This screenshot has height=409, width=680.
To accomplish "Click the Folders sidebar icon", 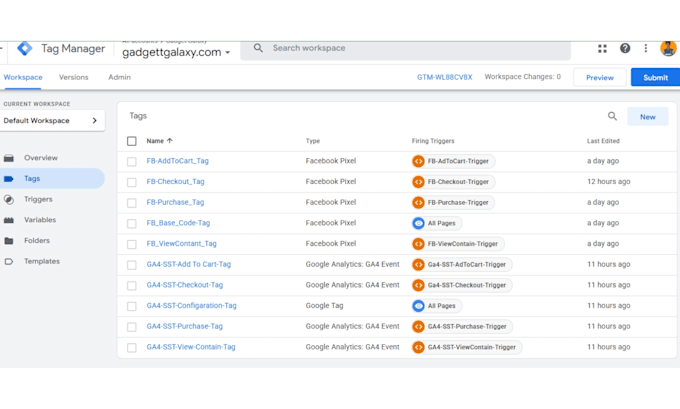I will tap(9, 241).
